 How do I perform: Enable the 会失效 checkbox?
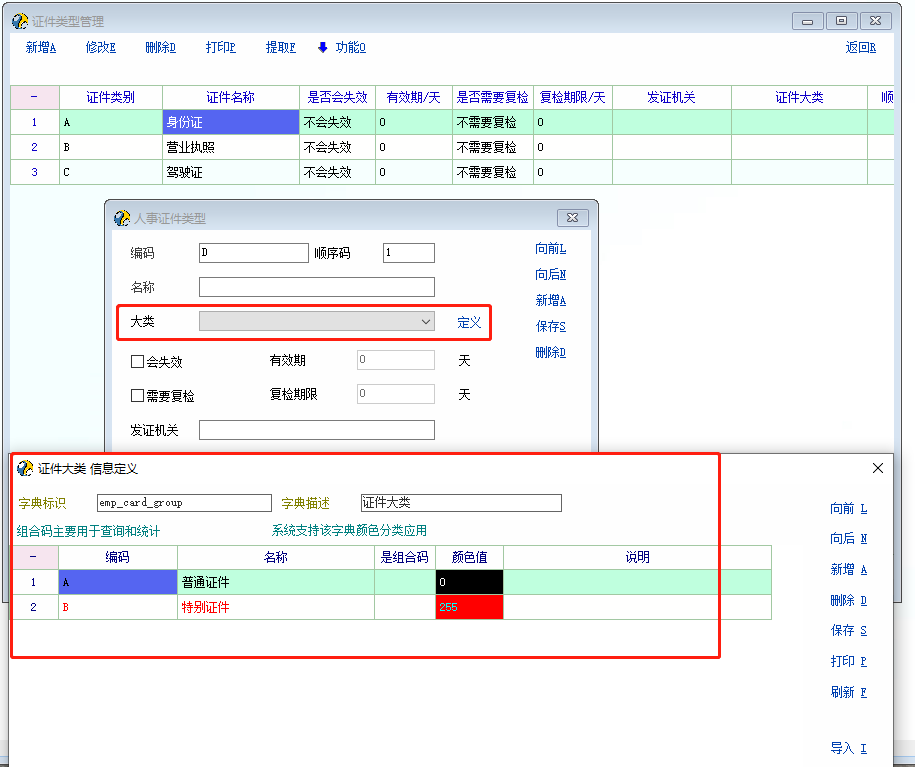pos(138,362)
